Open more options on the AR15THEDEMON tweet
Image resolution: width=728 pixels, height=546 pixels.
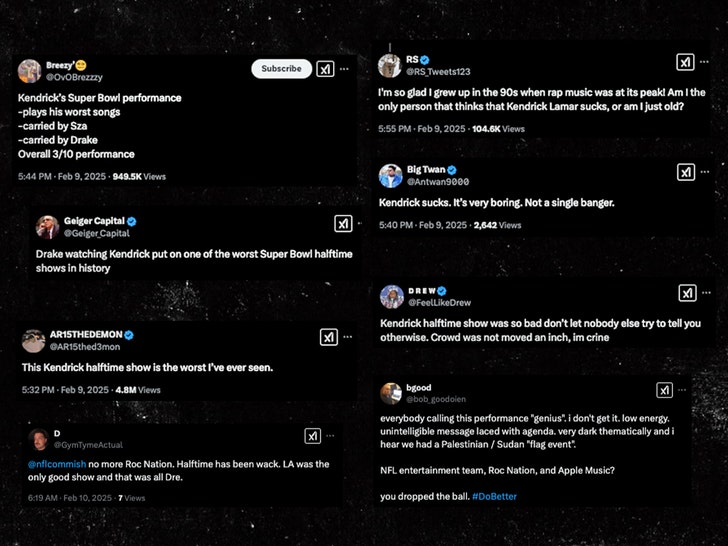click(349, 337)
